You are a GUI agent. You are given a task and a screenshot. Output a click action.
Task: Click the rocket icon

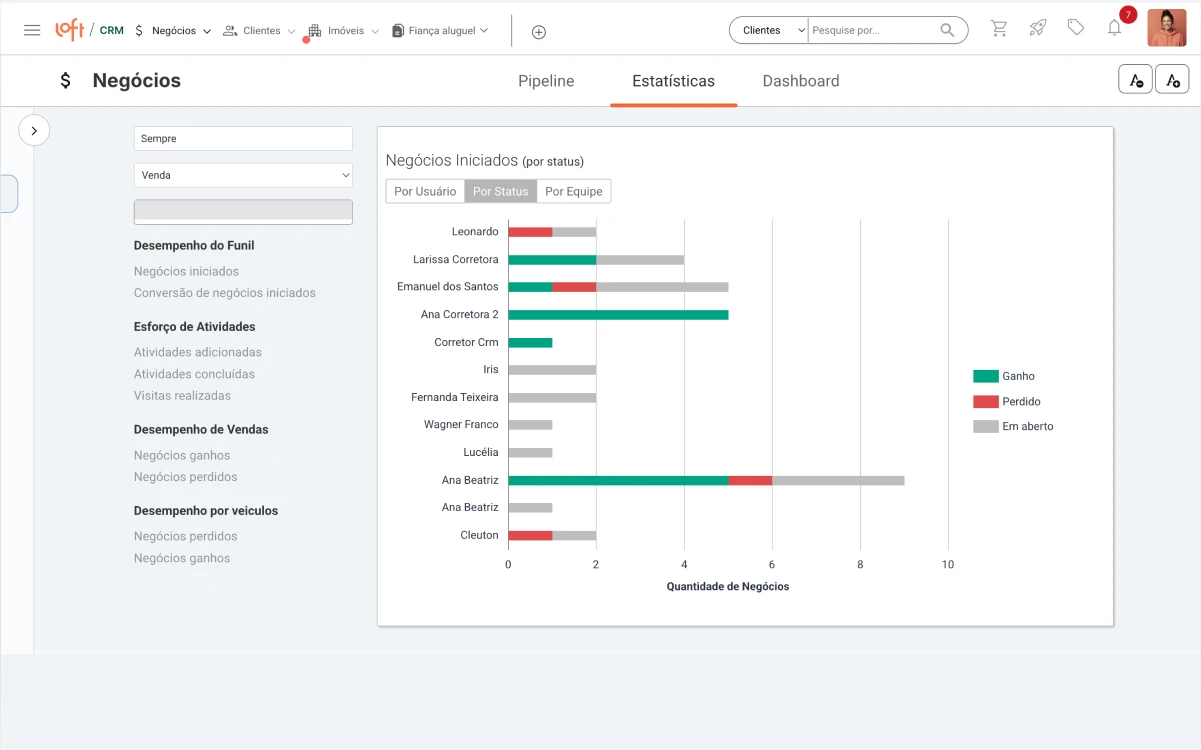(1037, 29)
